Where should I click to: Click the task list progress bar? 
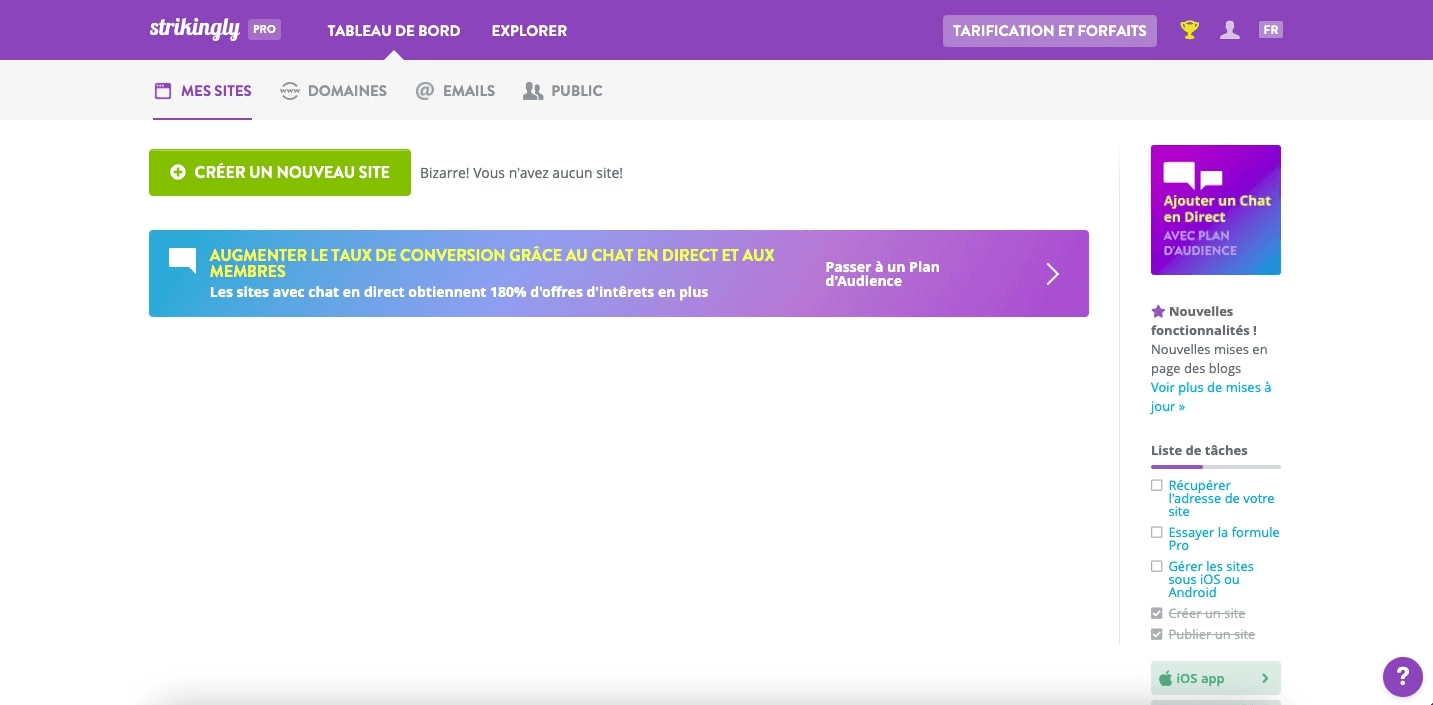point(1215,466)
